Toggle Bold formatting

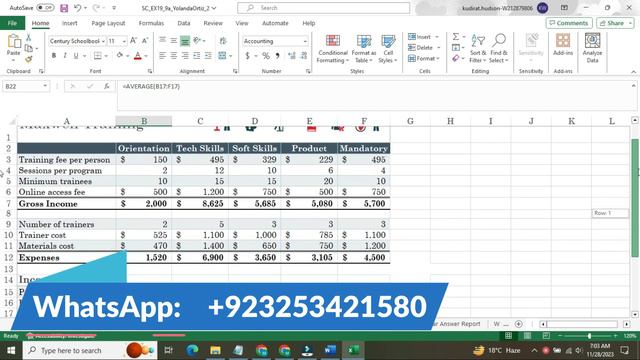tap(53, 56)
